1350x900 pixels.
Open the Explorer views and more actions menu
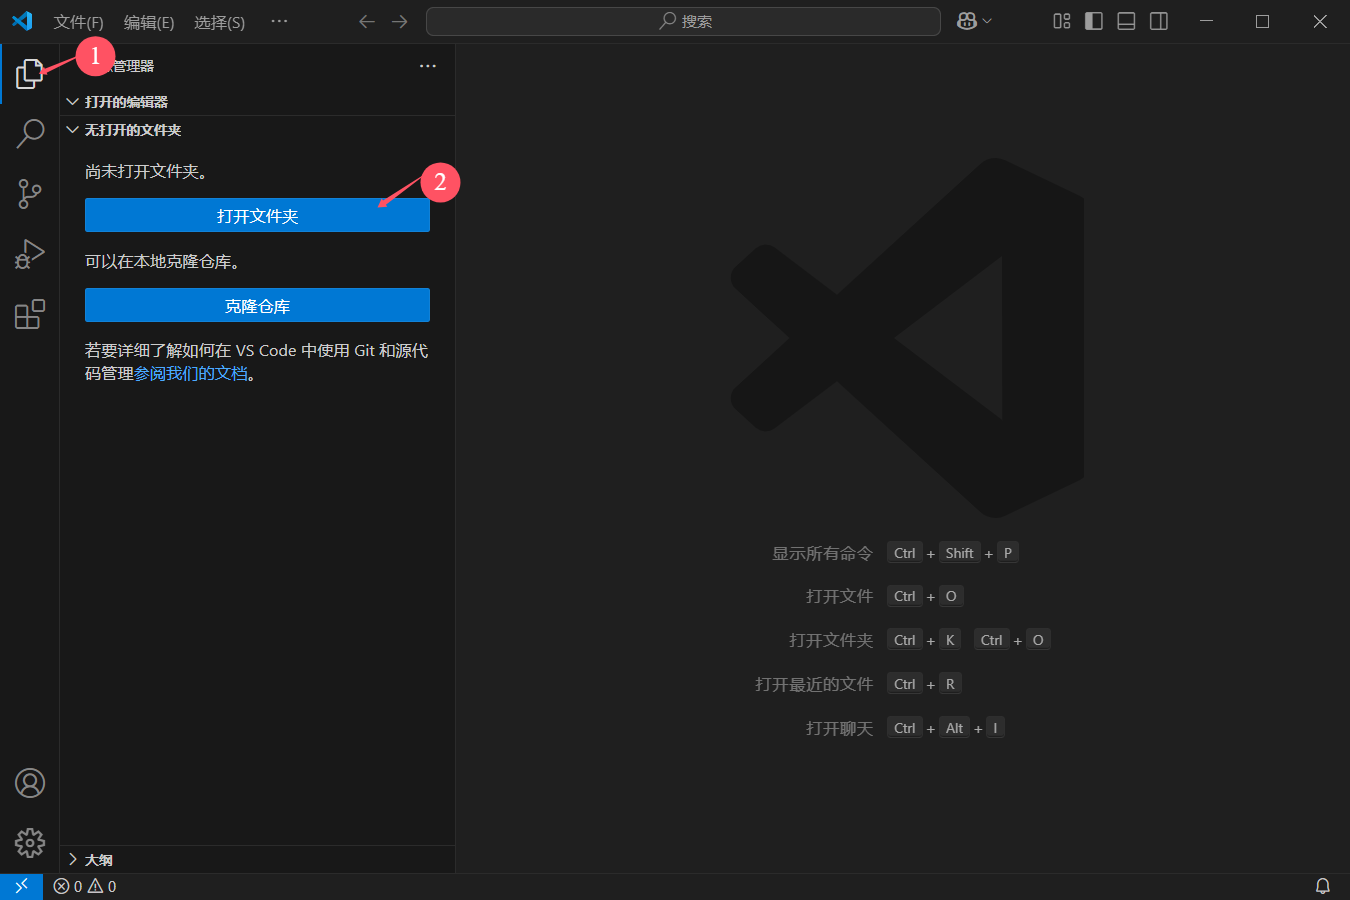coord(428,66)
